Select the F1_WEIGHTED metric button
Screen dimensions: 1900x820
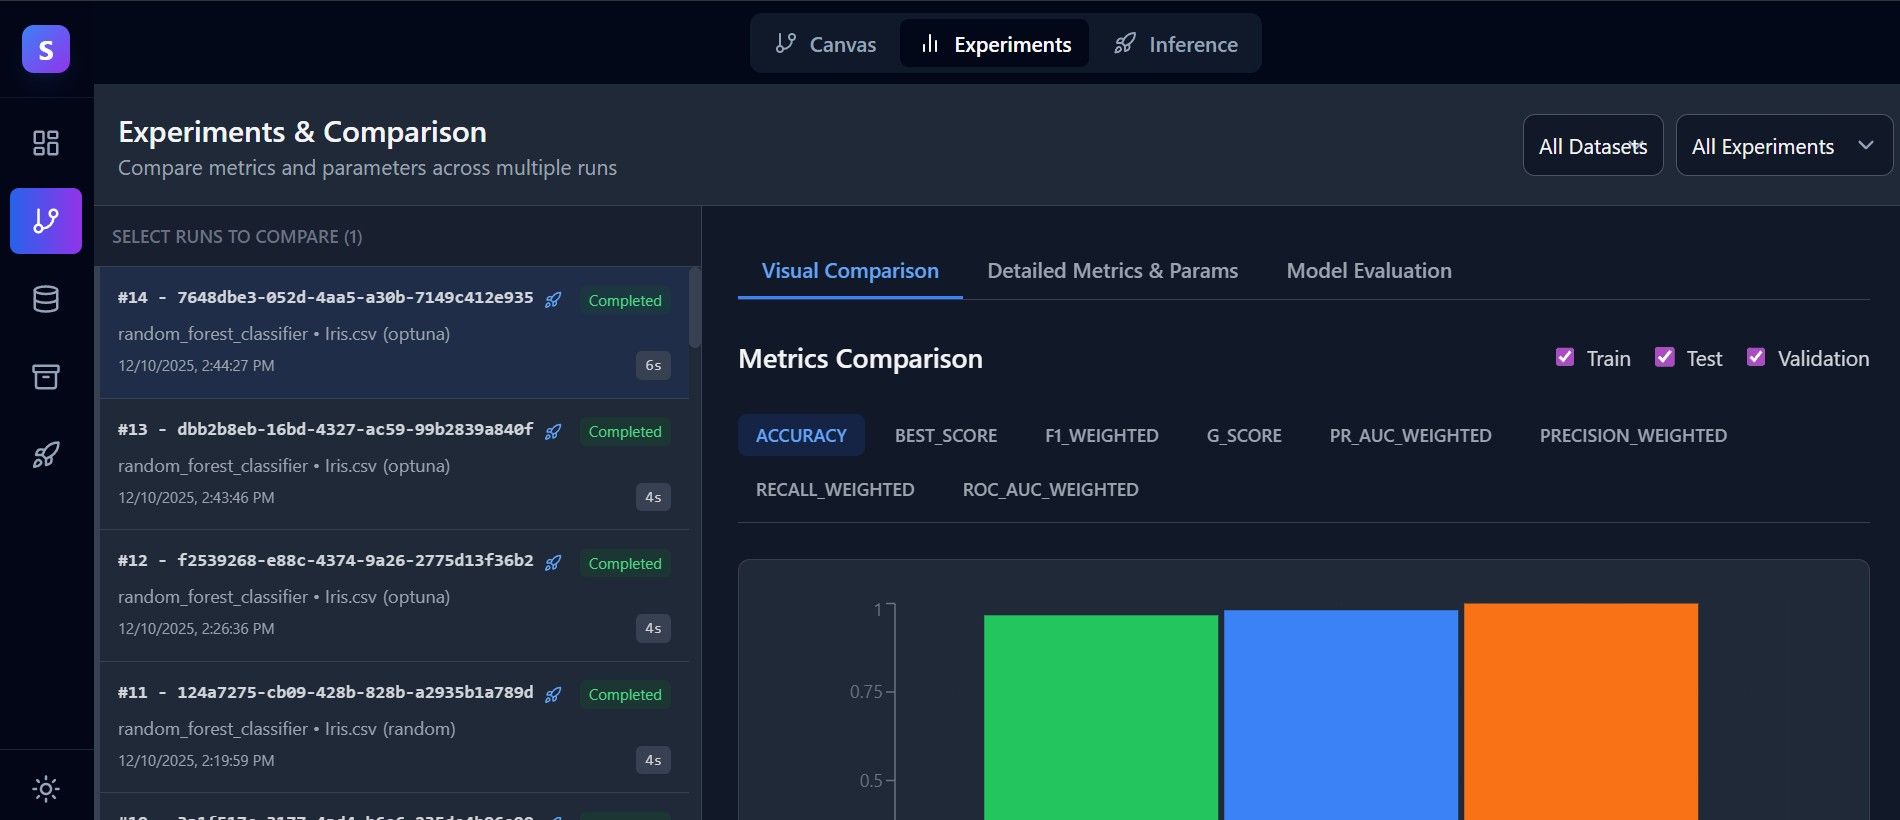[1101, 436]
